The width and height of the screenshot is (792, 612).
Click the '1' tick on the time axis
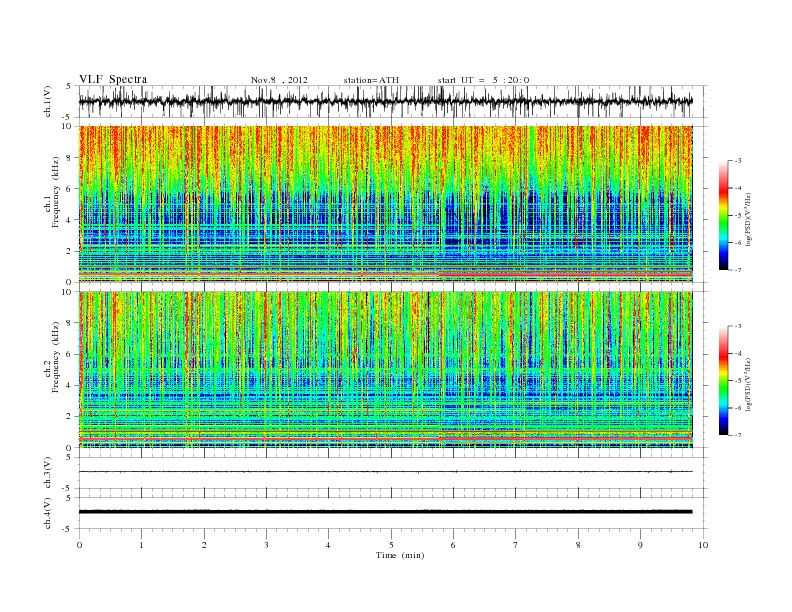click(x=141, y=545)
